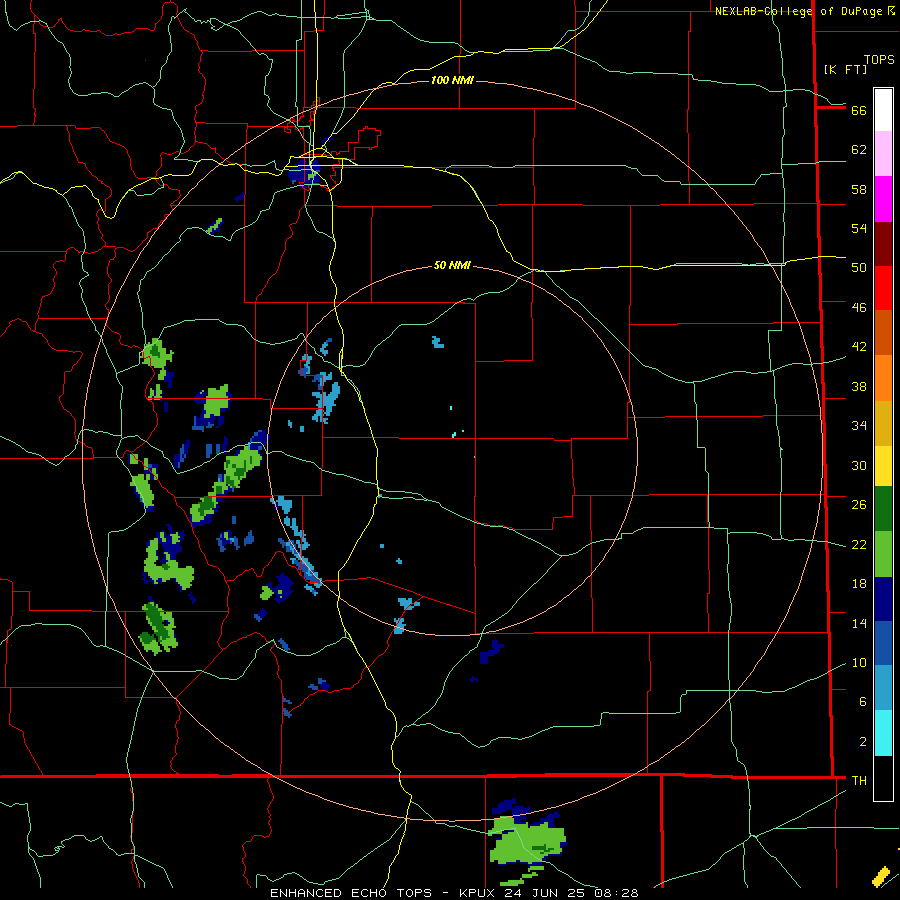The image size is (900, 900).
Task: Select the medium blue legend swatch
Action: point(883,643)
